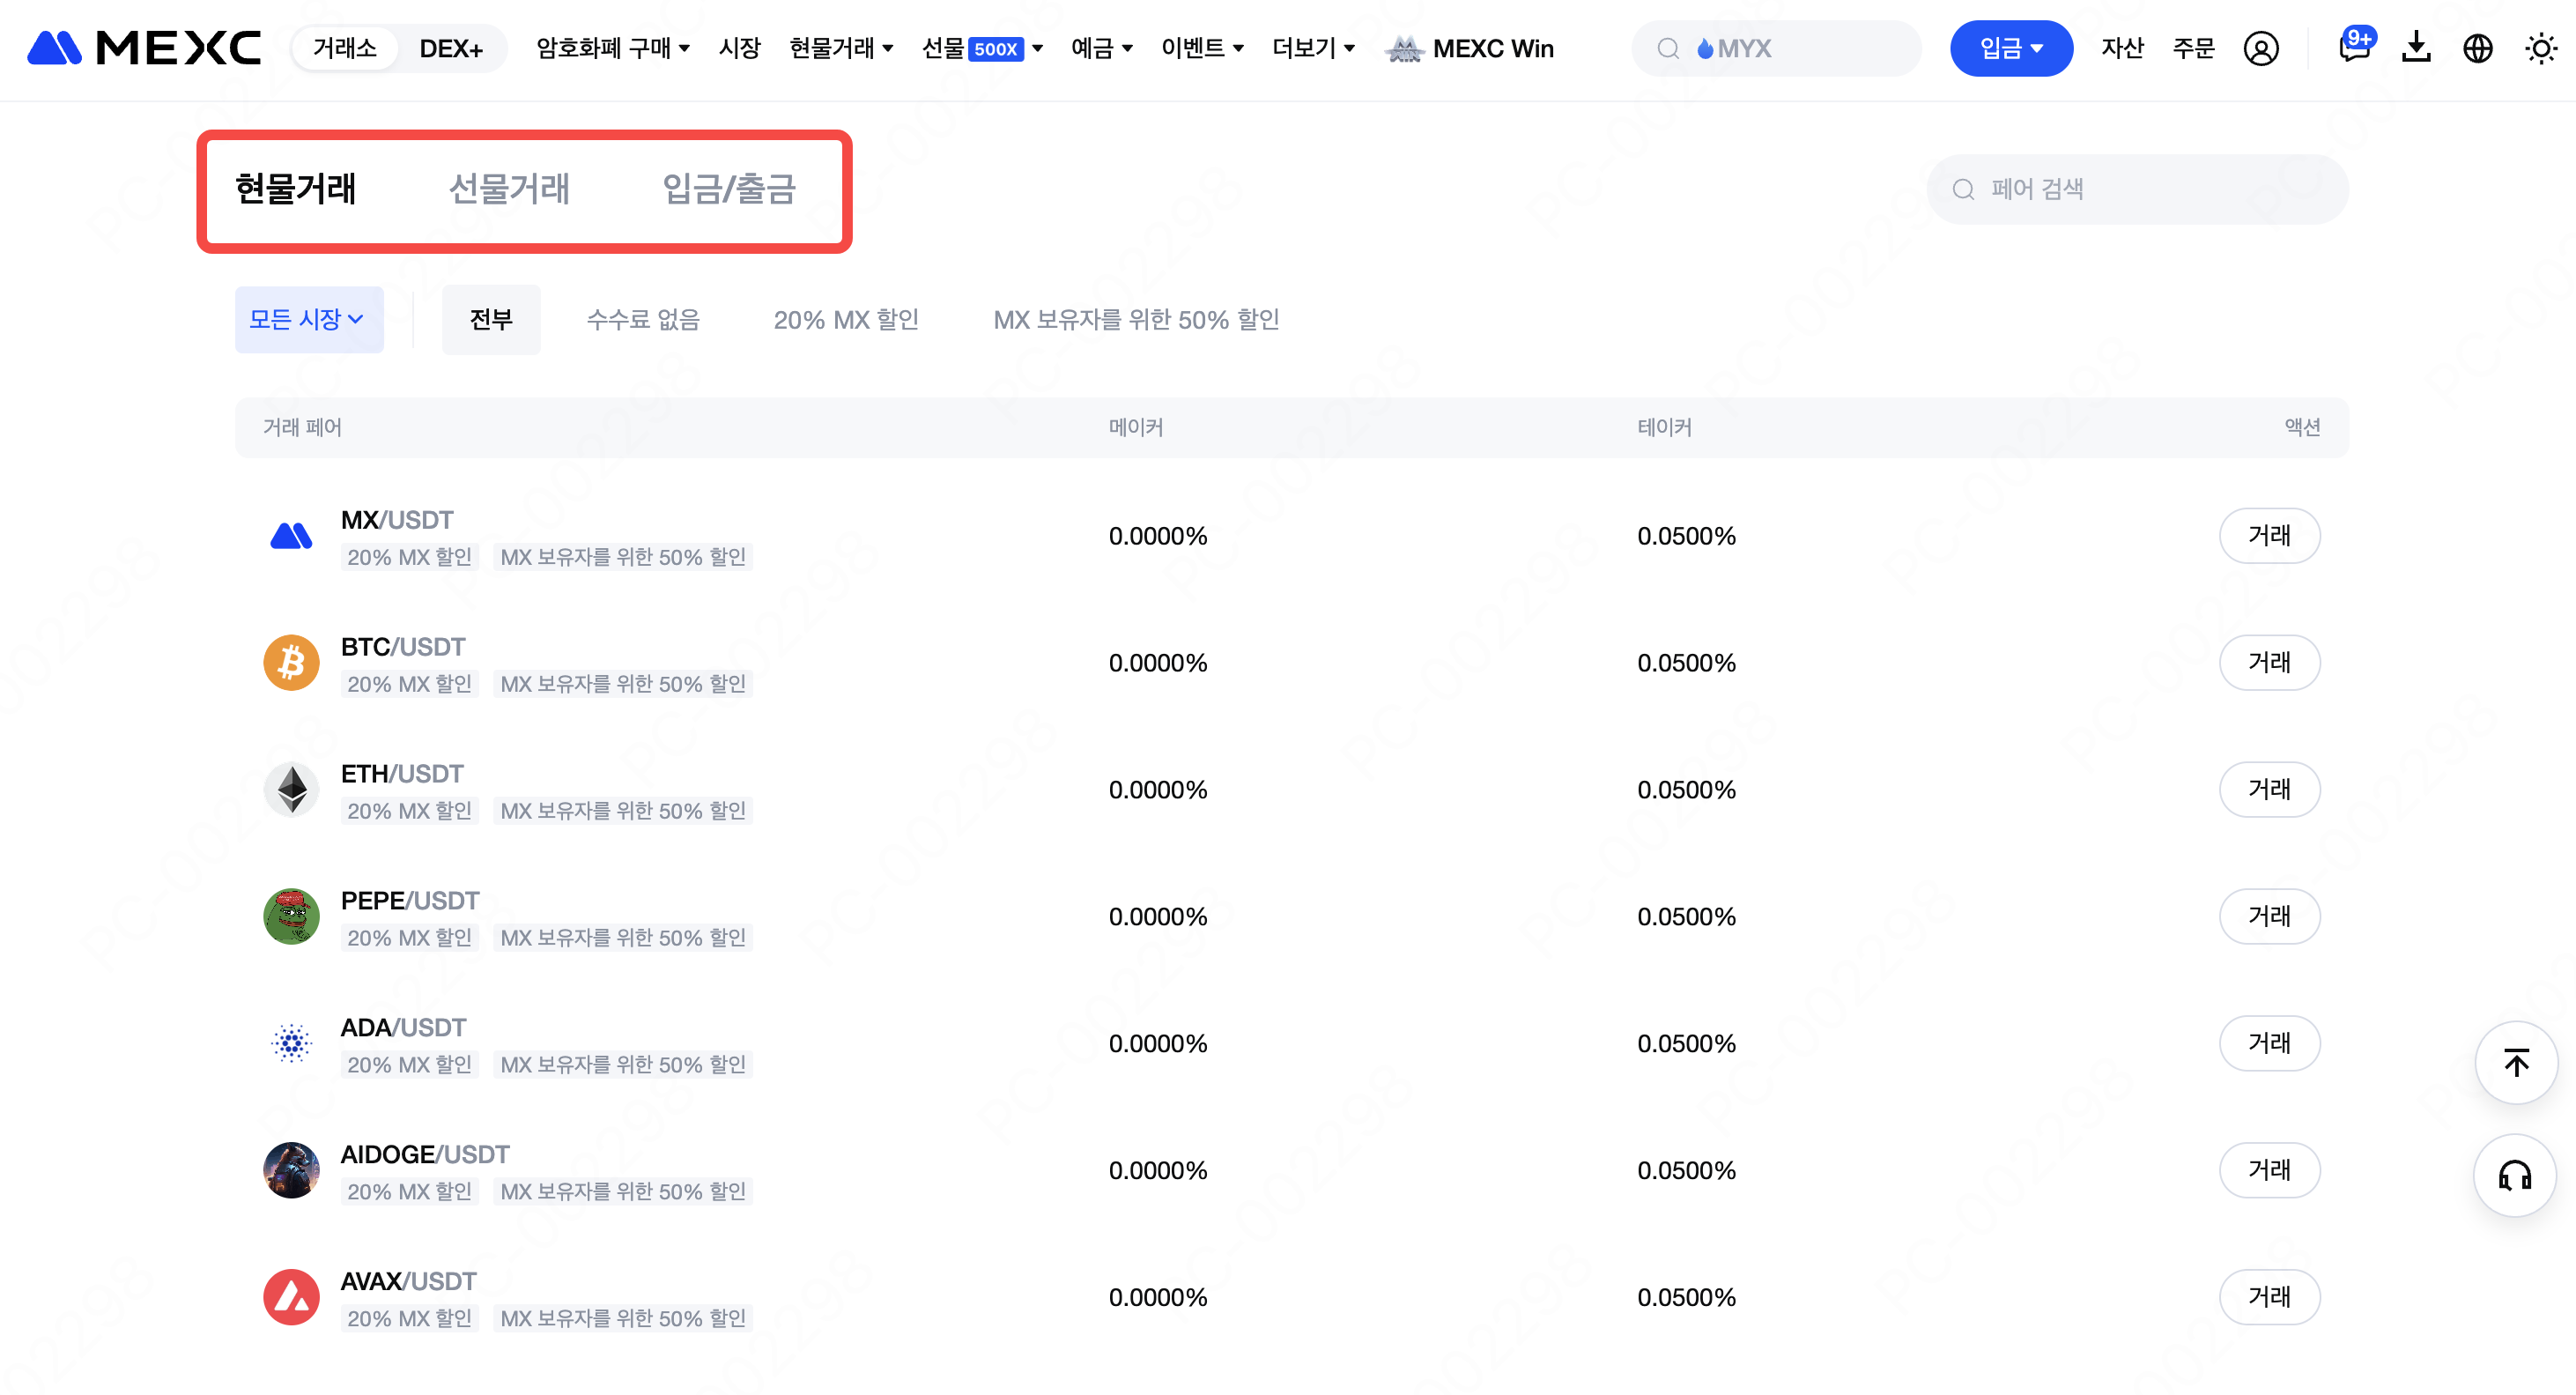Screen dimensions: 2576x1395
Task: Click the Avalanche AVAX coin icon
Action: pyautogui.click(x=291, y=1297)
